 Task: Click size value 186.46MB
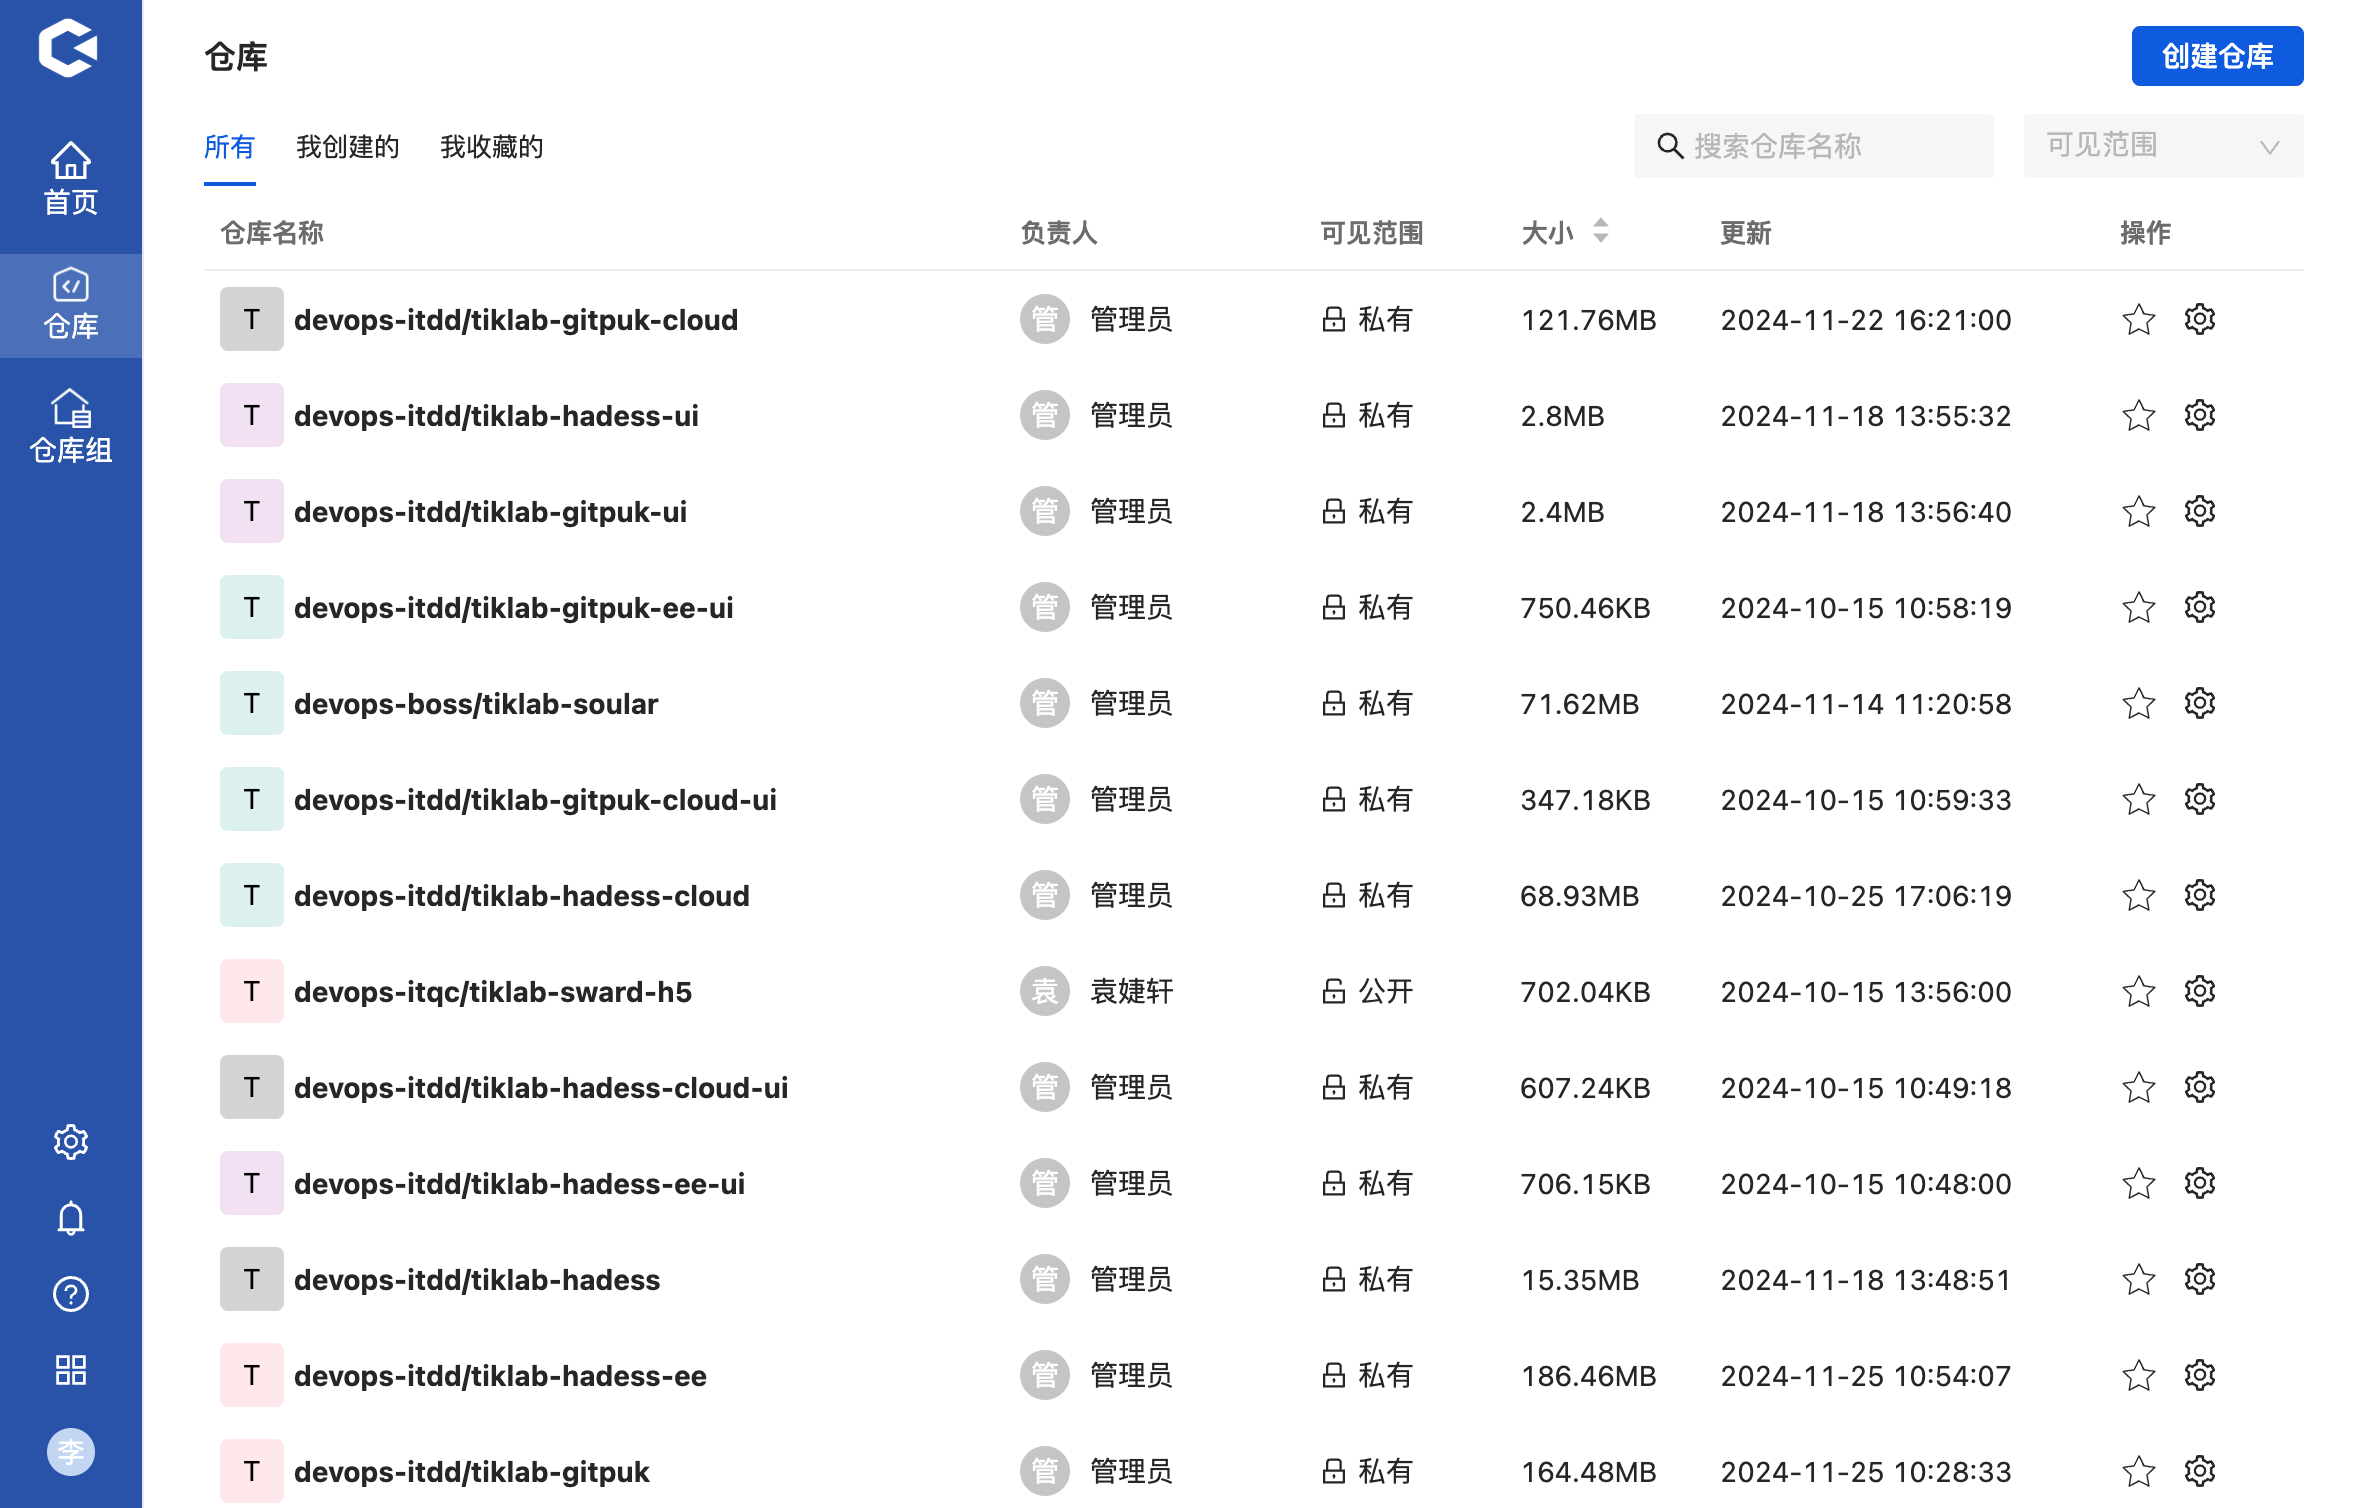pyautogui.click(x=1588, y=1376)
